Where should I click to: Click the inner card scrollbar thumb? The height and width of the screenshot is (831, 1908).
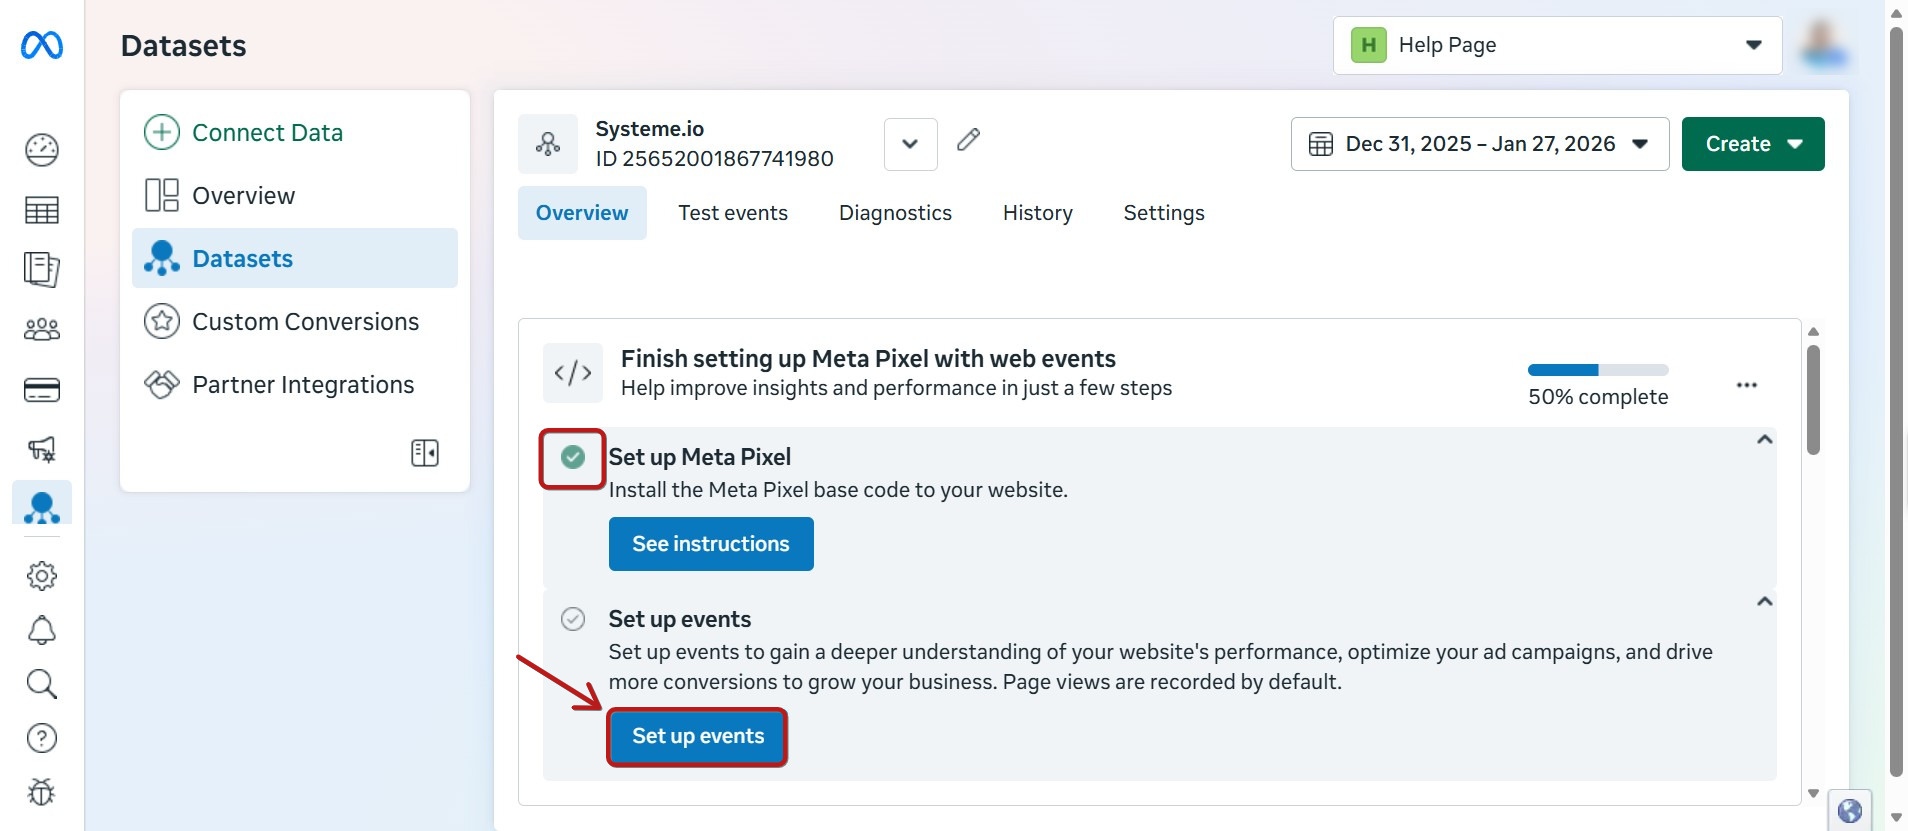(x=1813, y=400)
